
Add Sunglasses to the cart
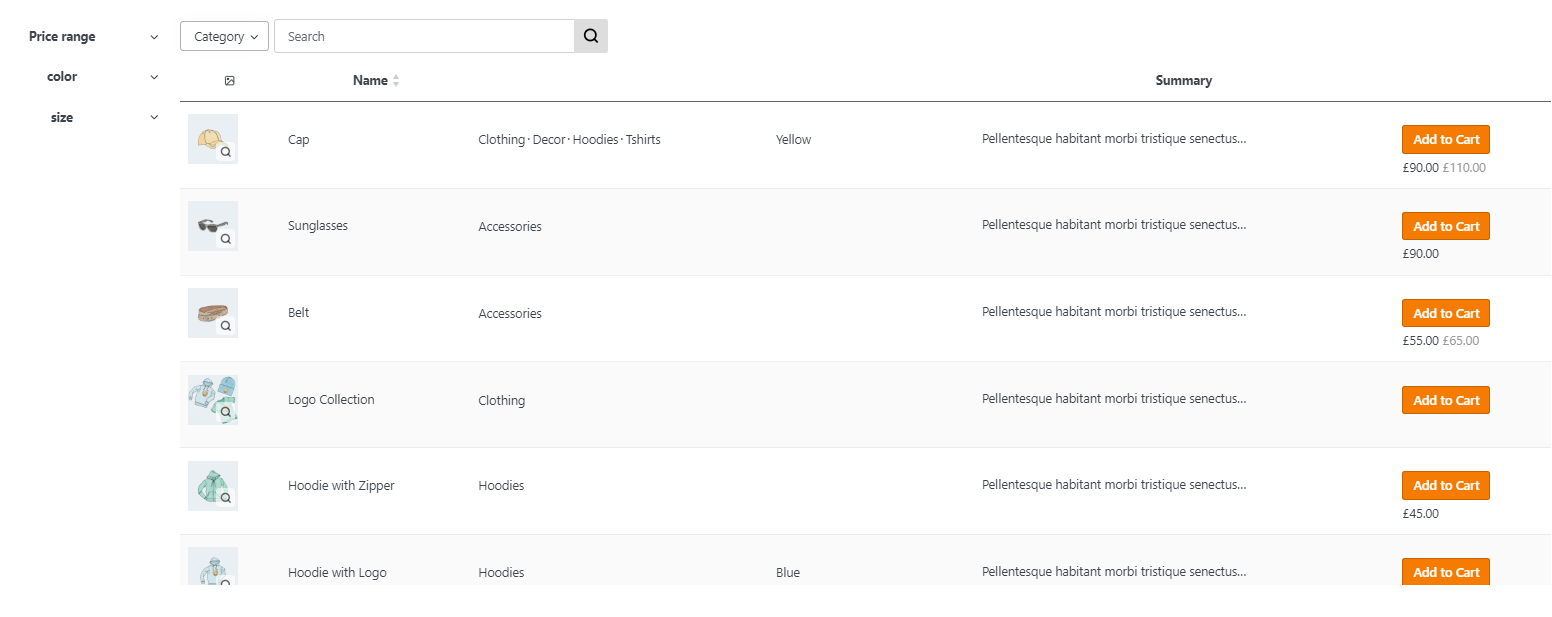(1445, 226)
